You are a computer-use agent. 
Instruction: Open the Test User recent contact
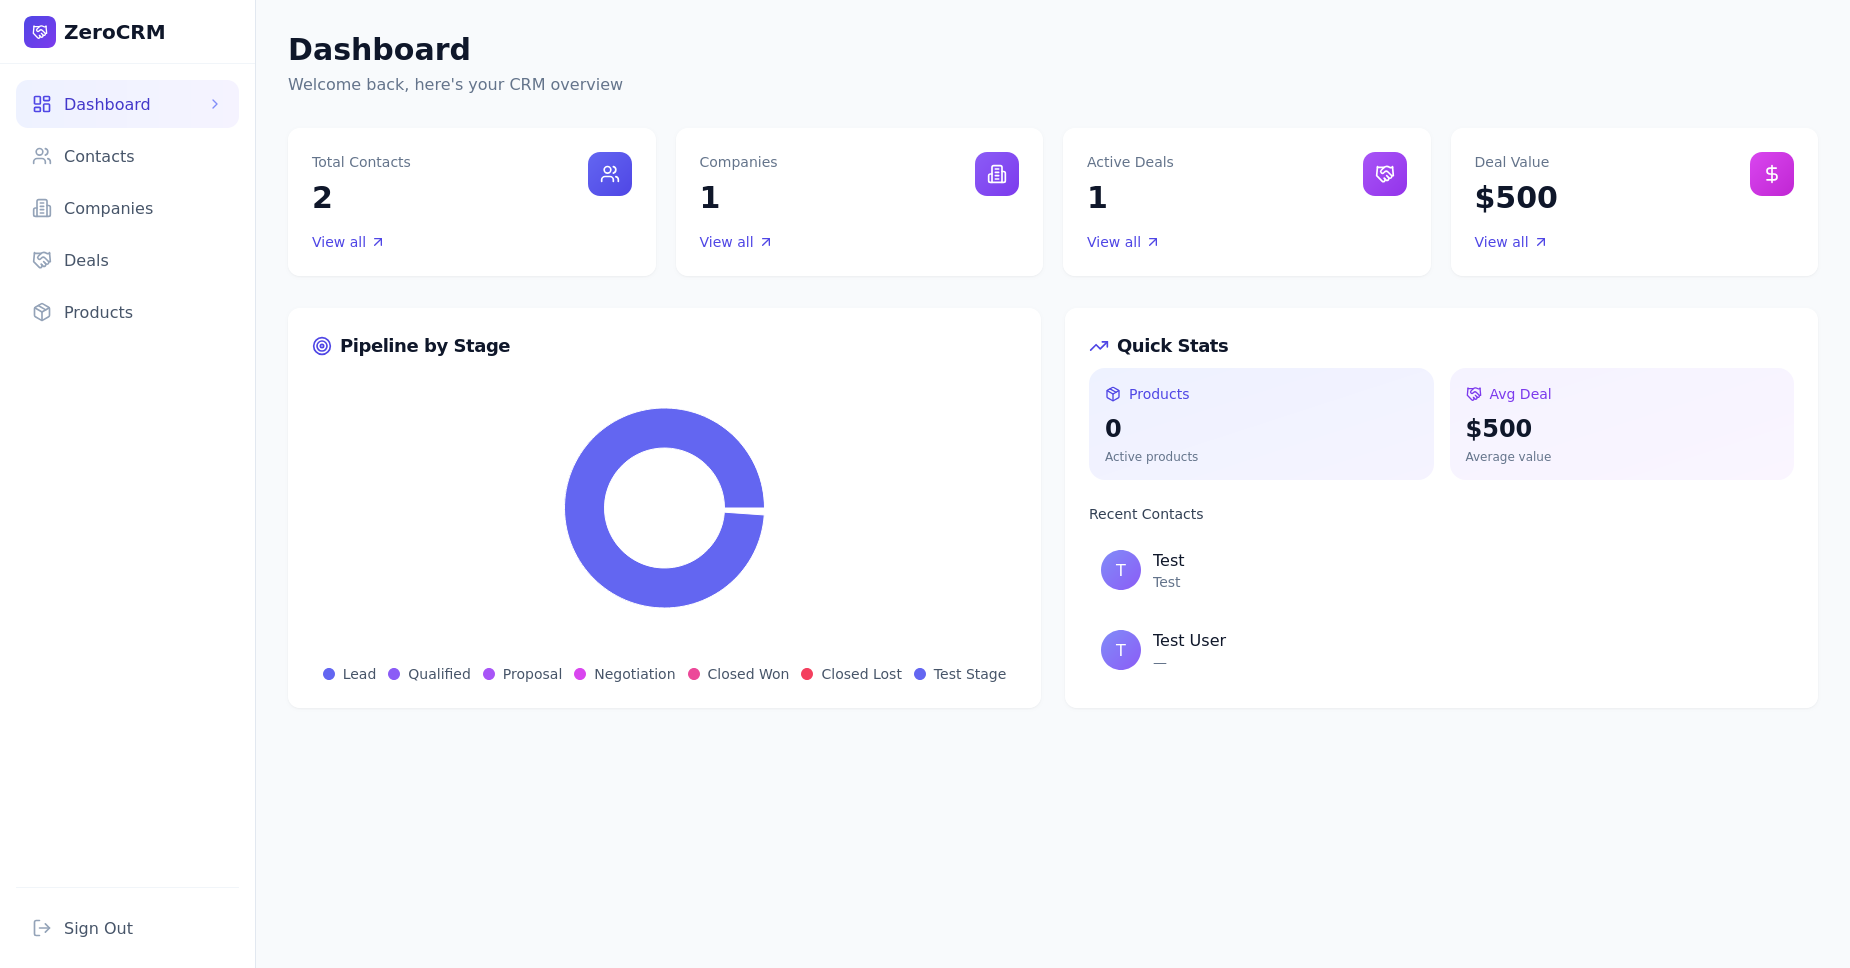coord(1188,649)
